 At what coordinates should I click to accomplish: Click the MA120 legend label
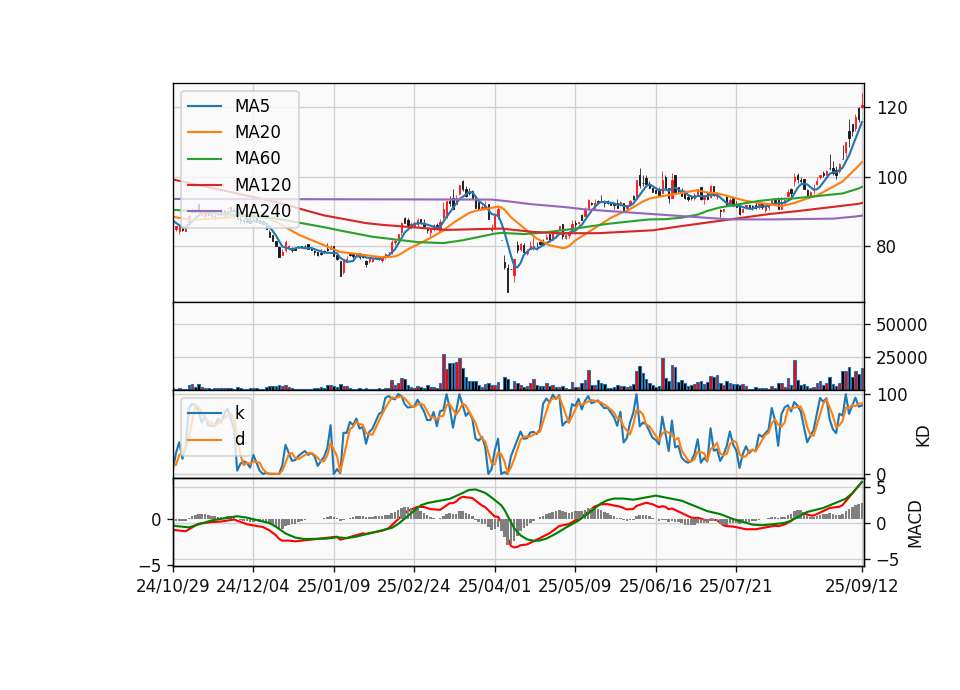tap(263, 185)
